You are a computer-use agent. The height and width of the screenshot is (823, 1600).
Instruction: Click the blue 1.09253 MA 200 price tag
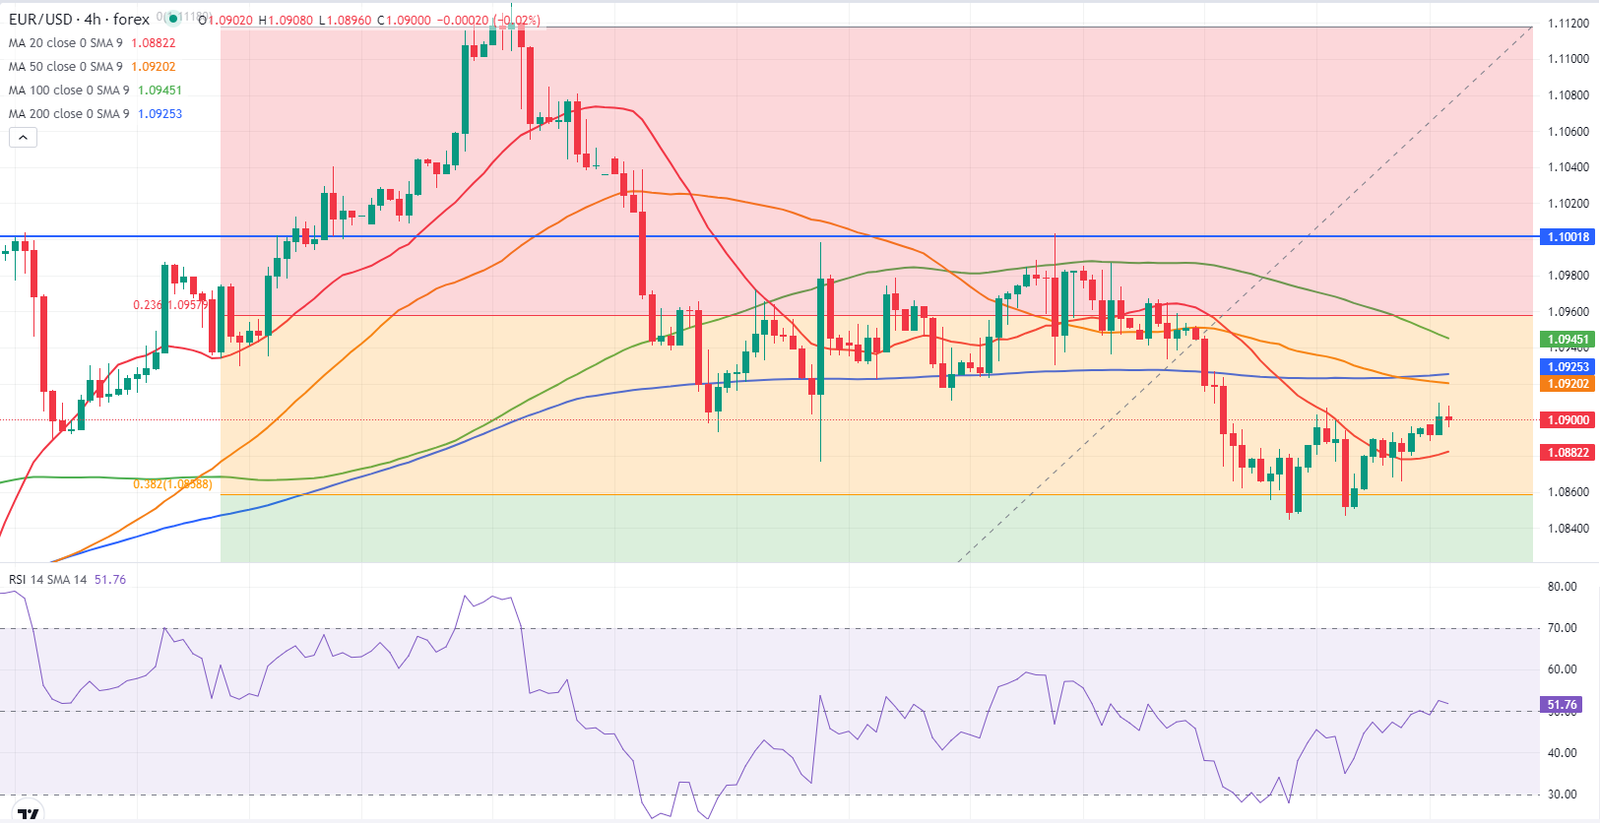pos(1567,367)
